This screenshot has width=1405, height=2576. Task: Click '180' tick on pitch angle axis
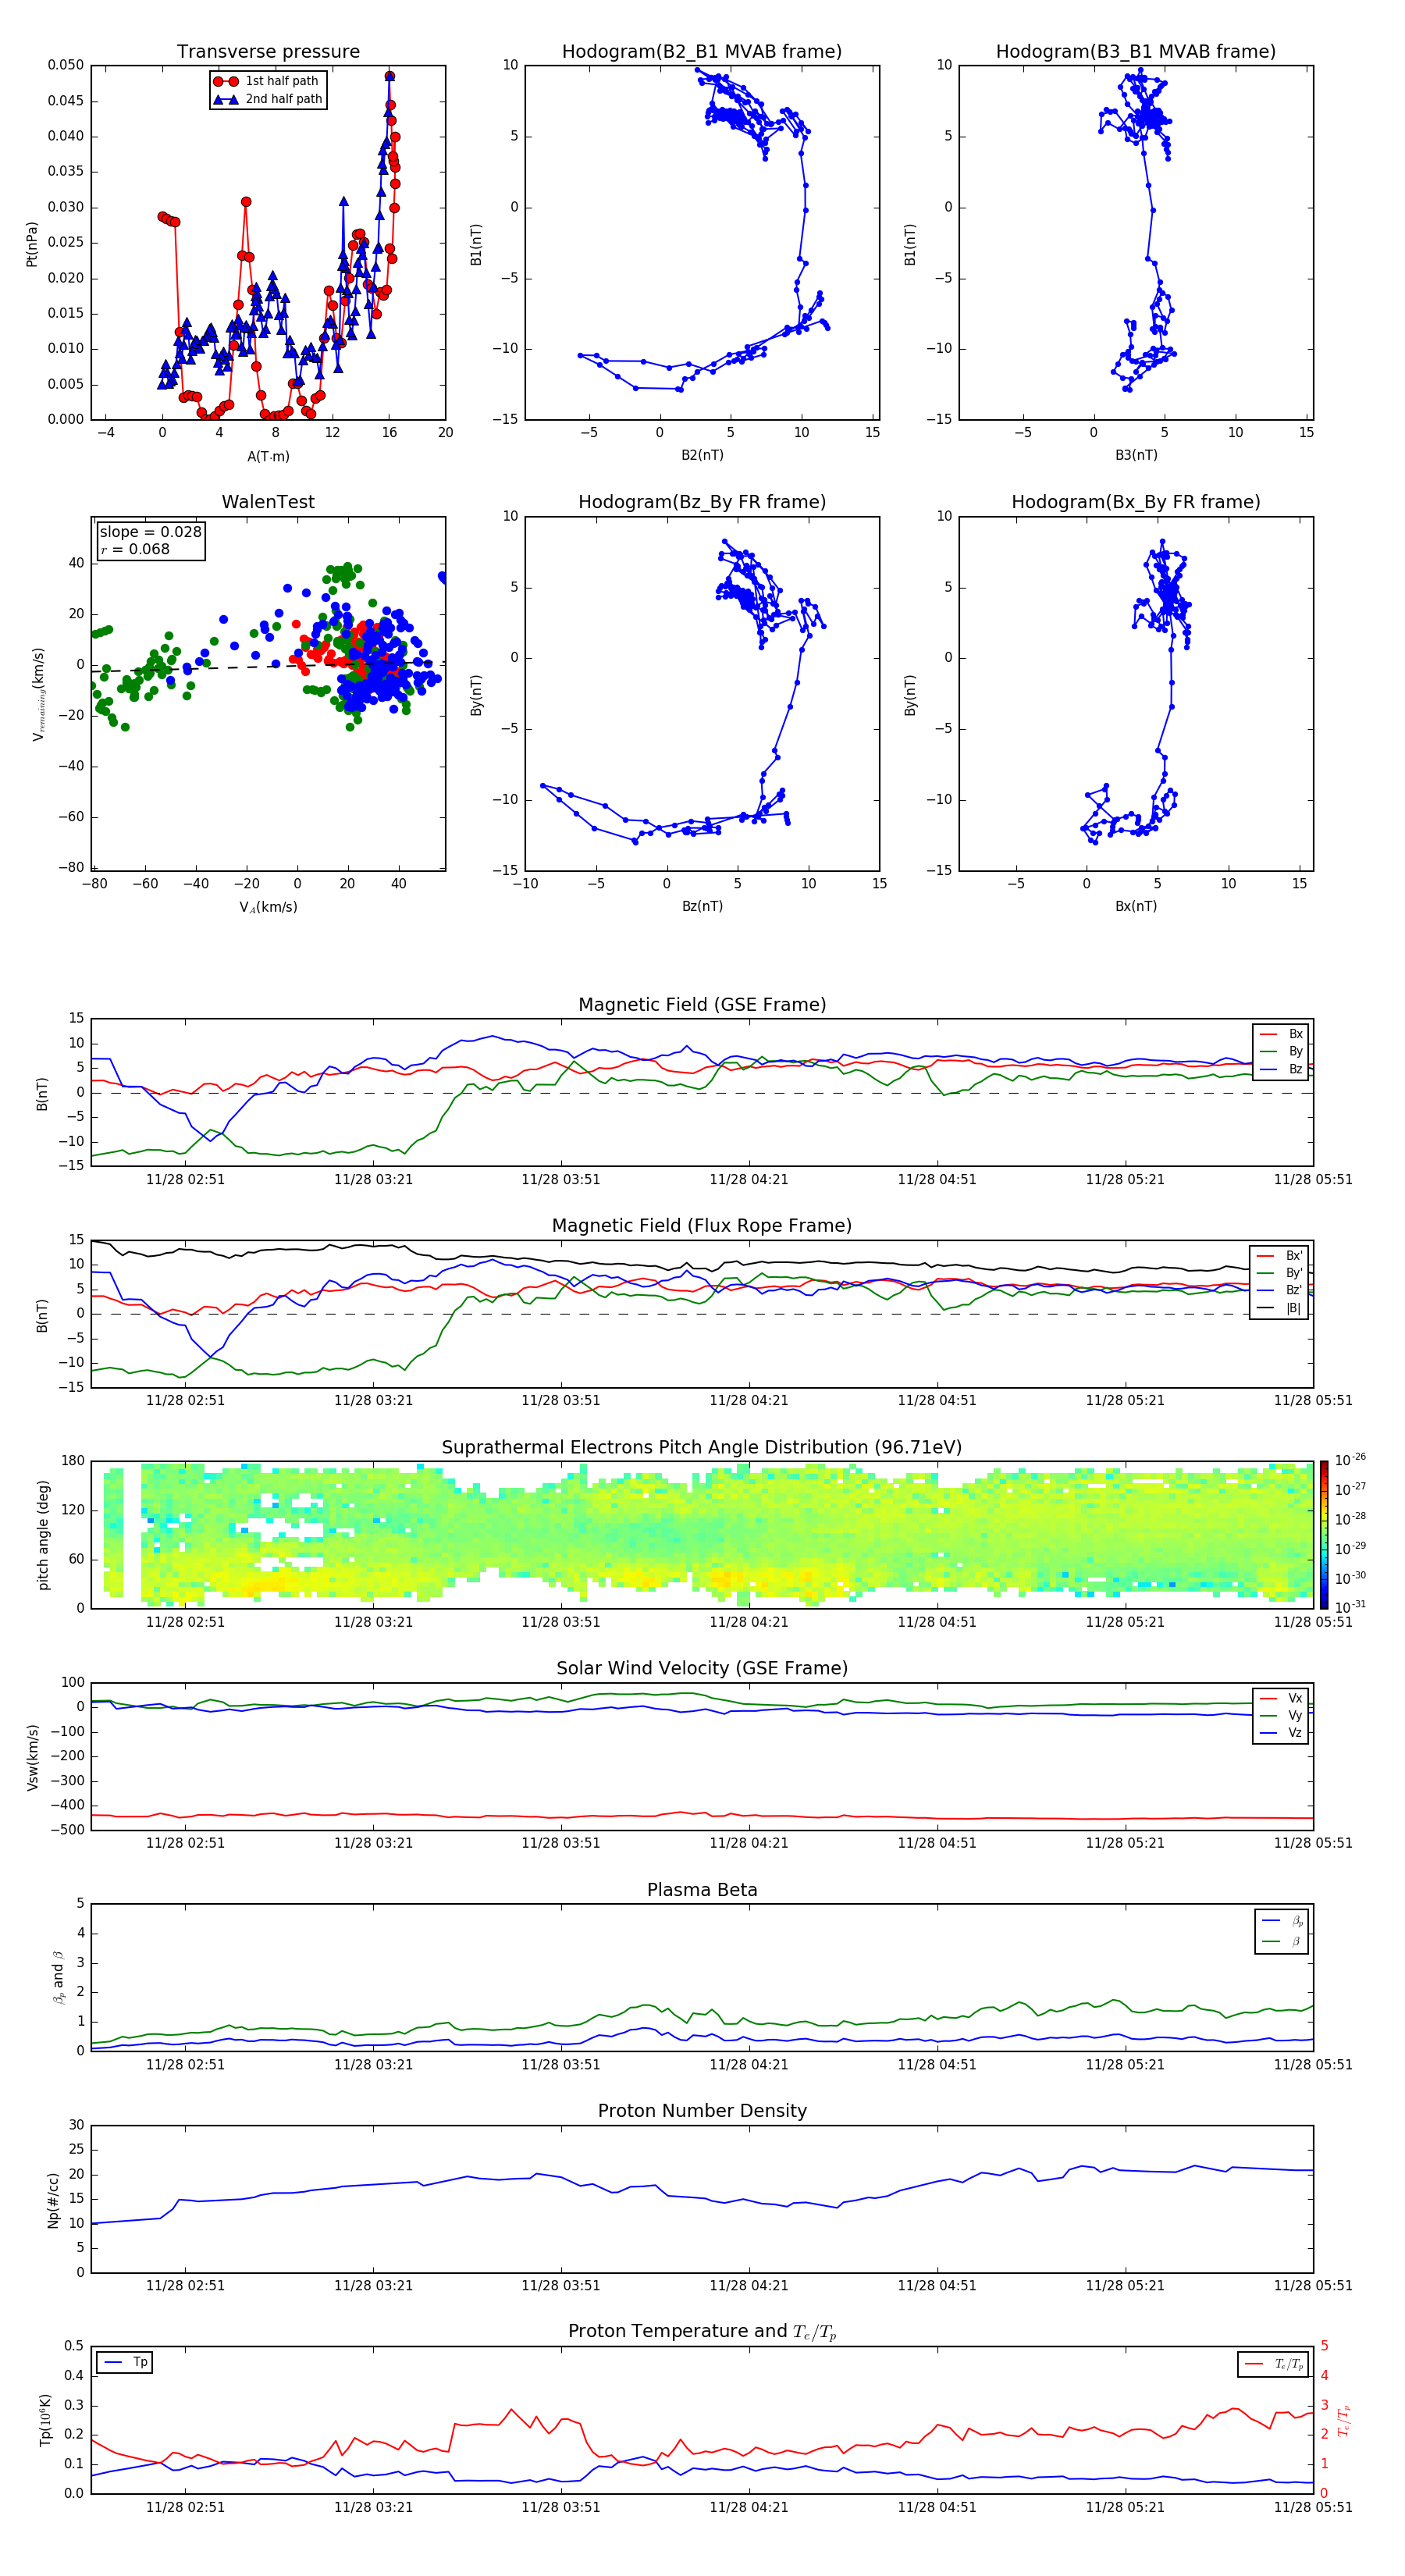tap(73, 1461)
